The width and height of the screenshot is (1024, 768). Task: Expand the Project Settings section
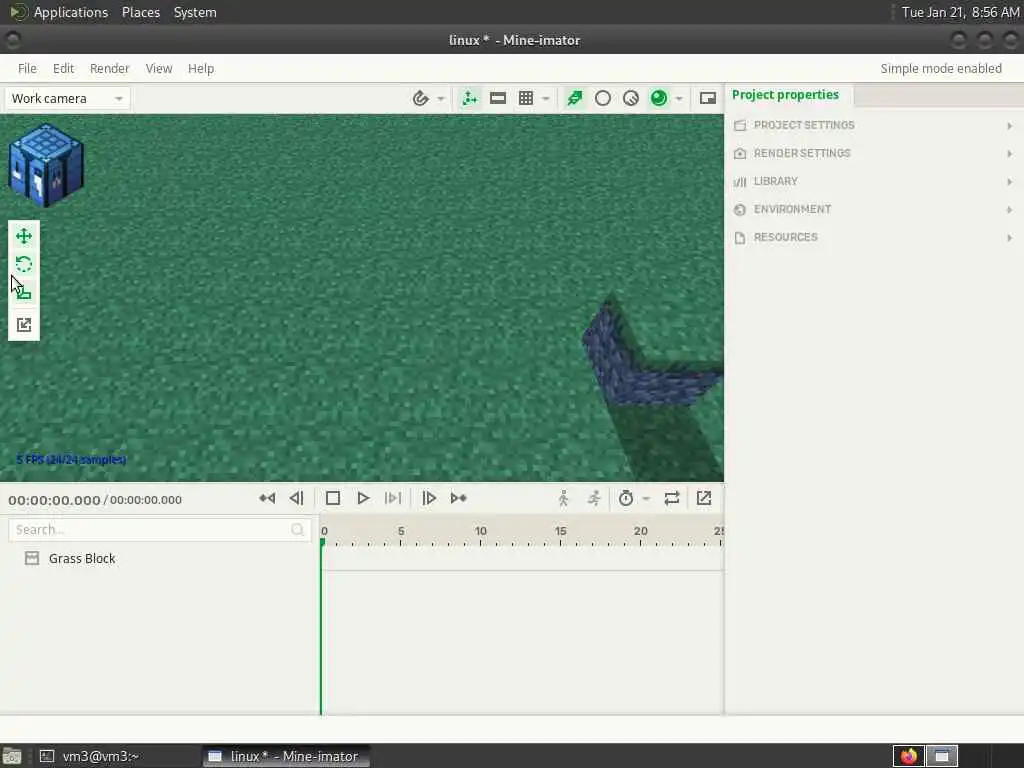[x=874, y=125]
